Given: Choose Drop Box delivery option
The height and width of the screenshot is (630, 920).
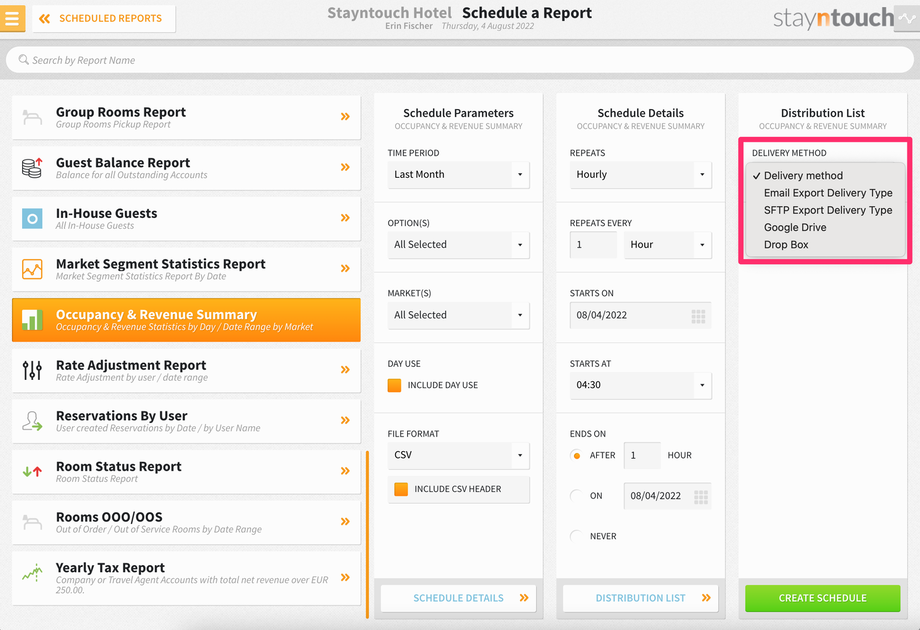Looking at the screenshot, I should tap(786, 245).
